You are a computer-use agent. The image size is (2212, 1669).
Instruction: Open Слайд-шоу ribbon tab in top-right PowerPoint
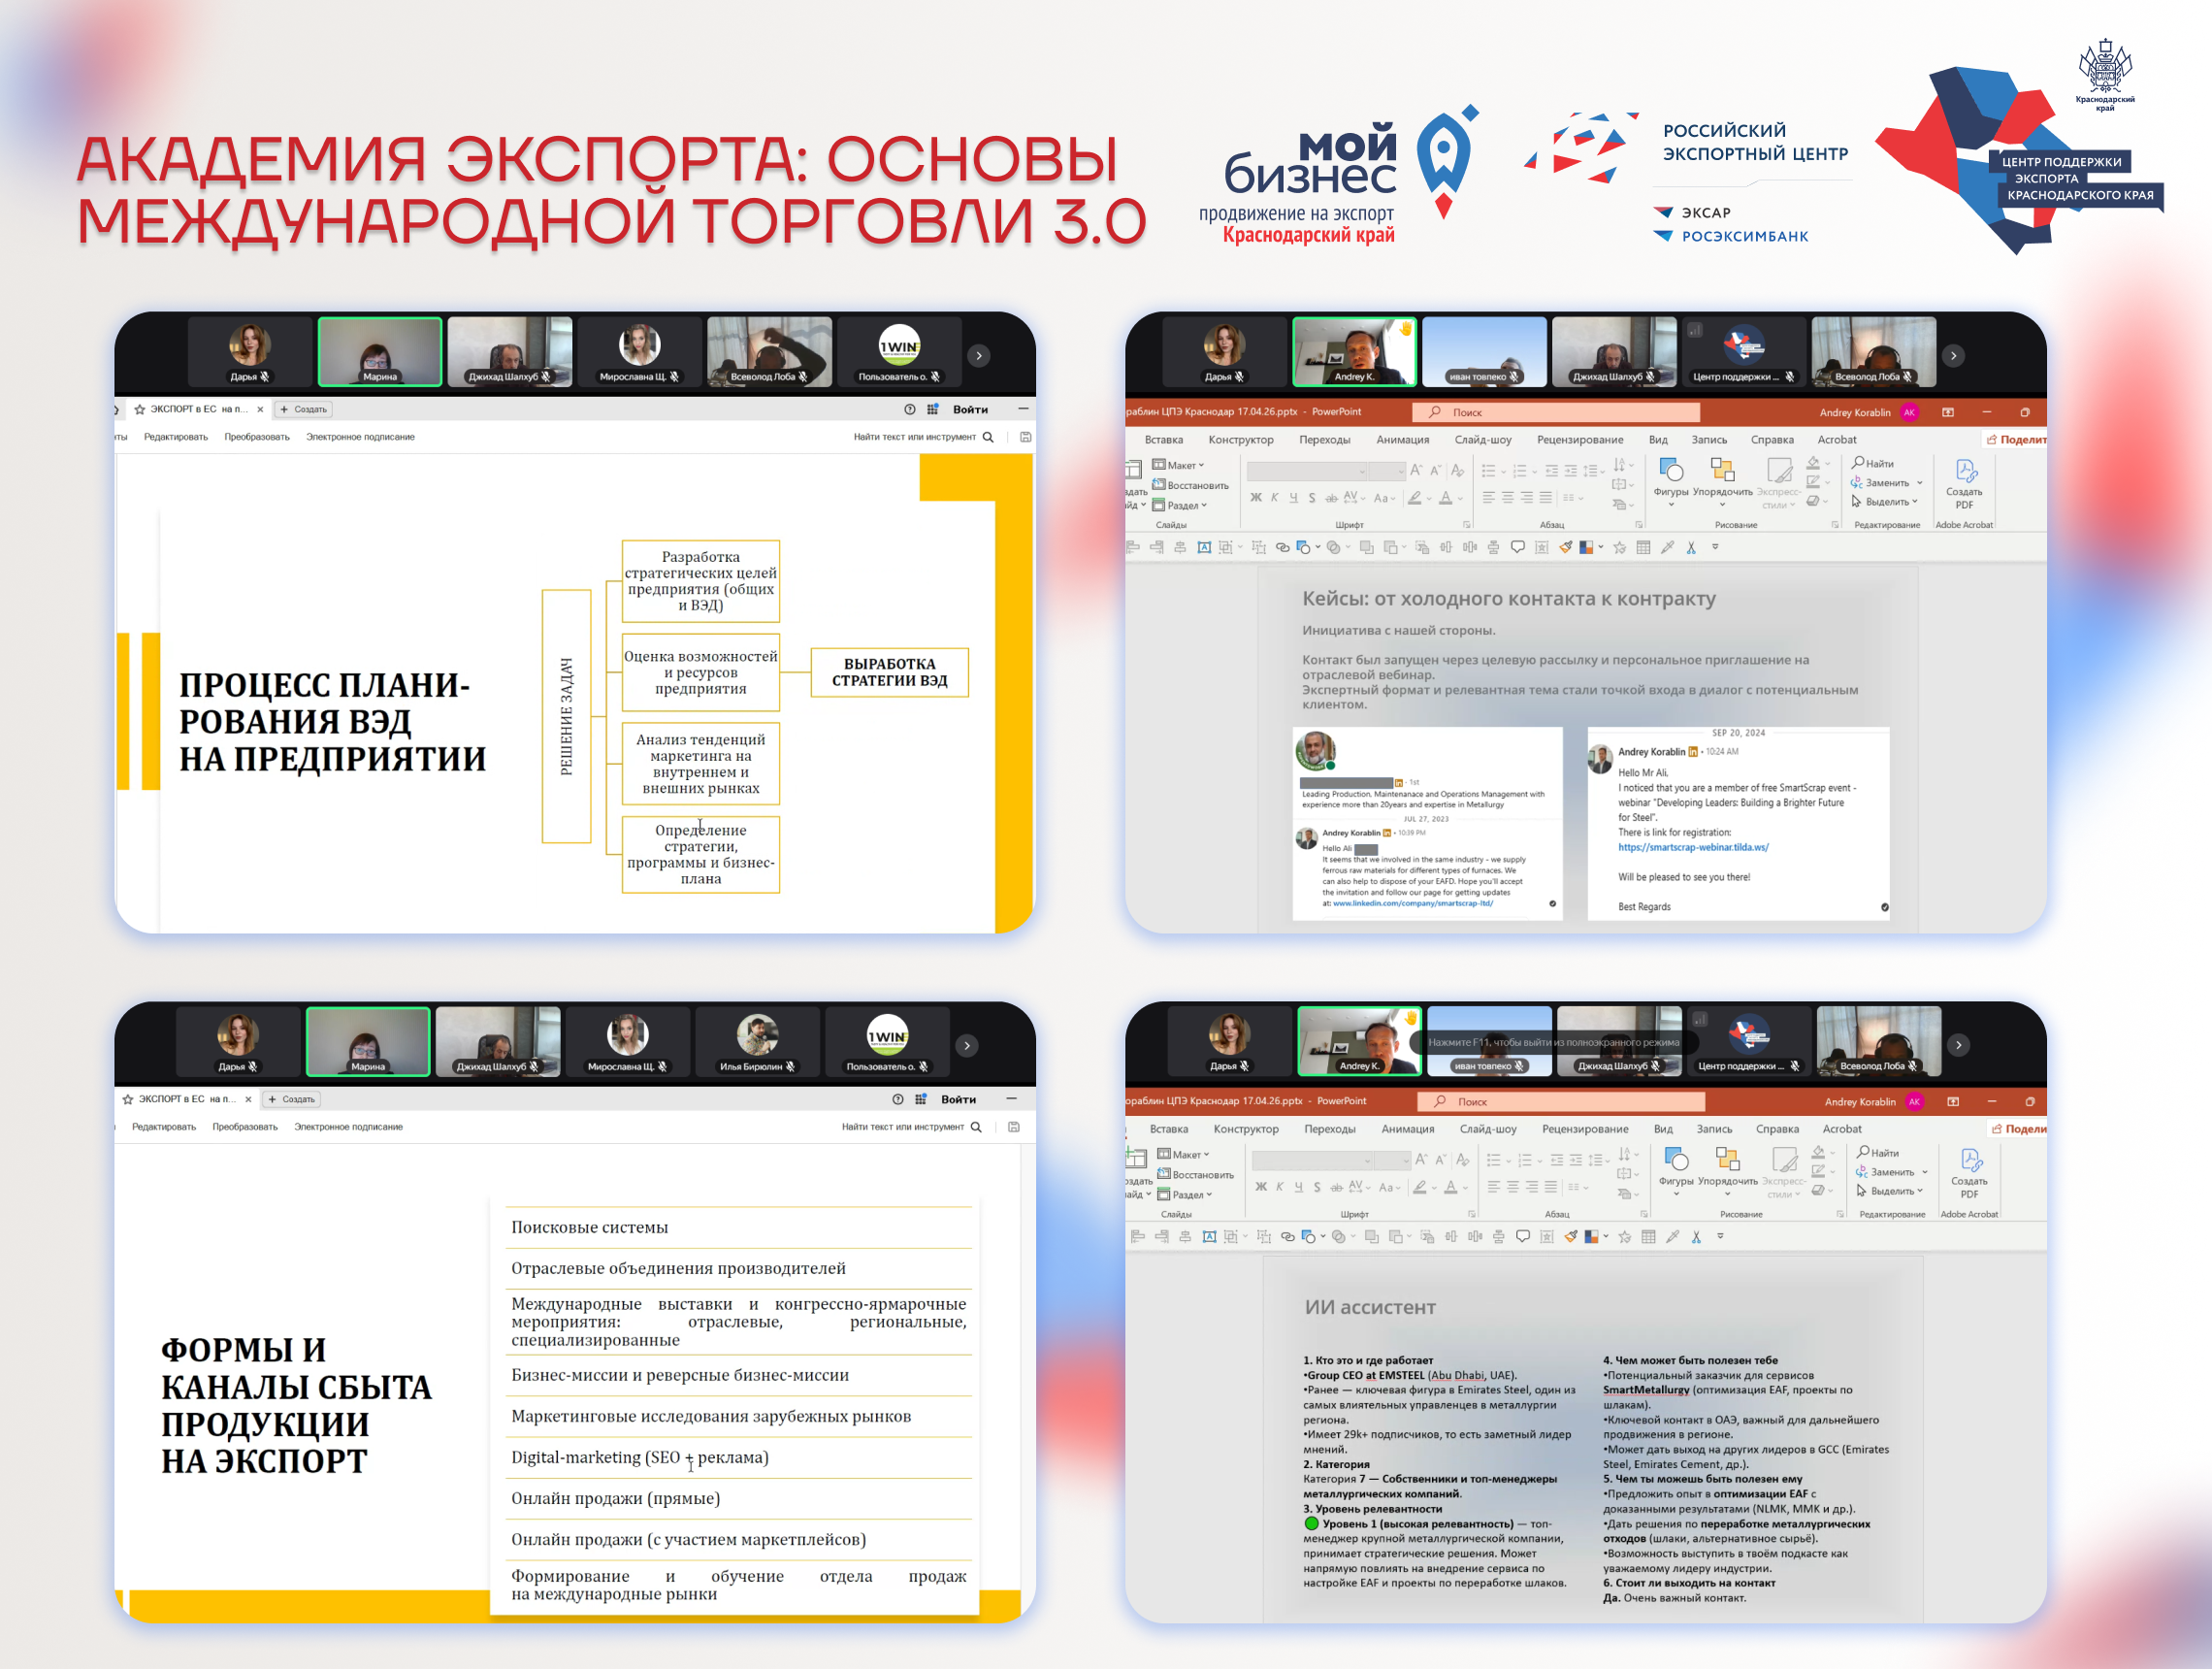point(1484,440)
